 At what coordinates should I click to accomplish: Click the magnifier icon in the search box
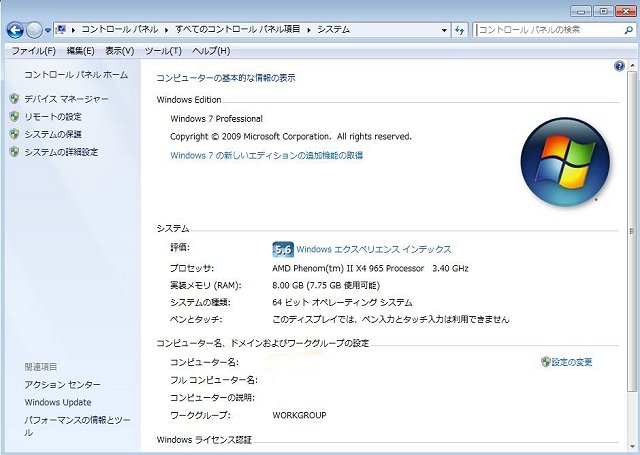pyautogui.click(x=628, y=30)
